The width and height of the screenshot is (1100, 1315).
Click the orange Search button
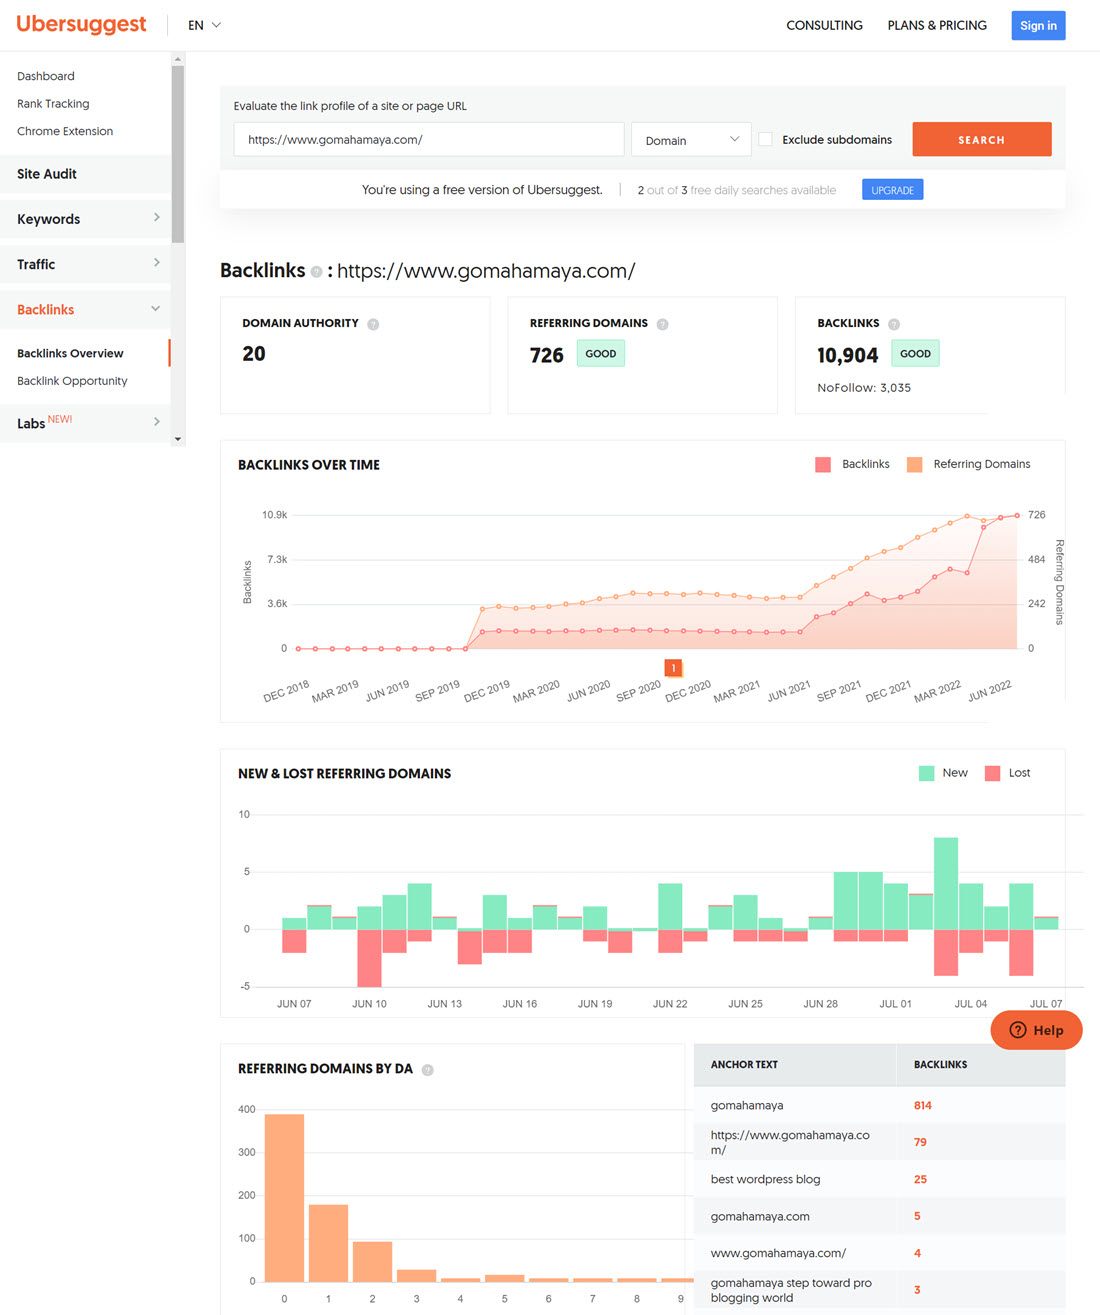click(982, 140)
